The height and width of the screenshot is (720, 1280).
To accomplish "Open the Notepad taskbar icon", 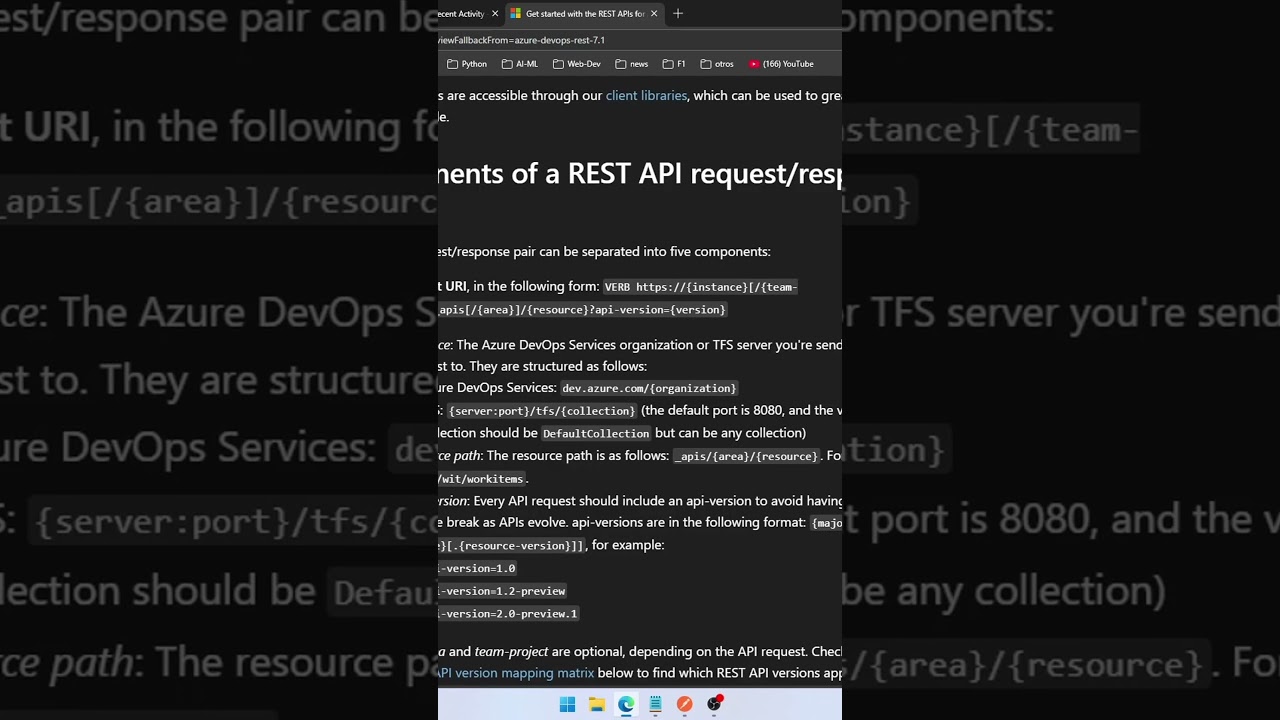I will [655, 704].
